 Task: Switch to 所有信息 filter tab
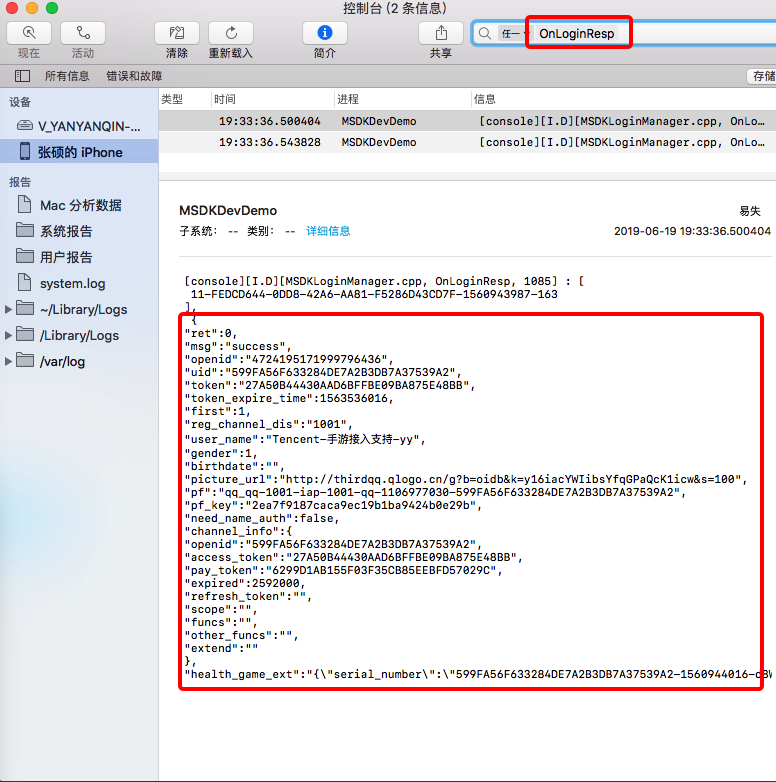coord(67,76)
